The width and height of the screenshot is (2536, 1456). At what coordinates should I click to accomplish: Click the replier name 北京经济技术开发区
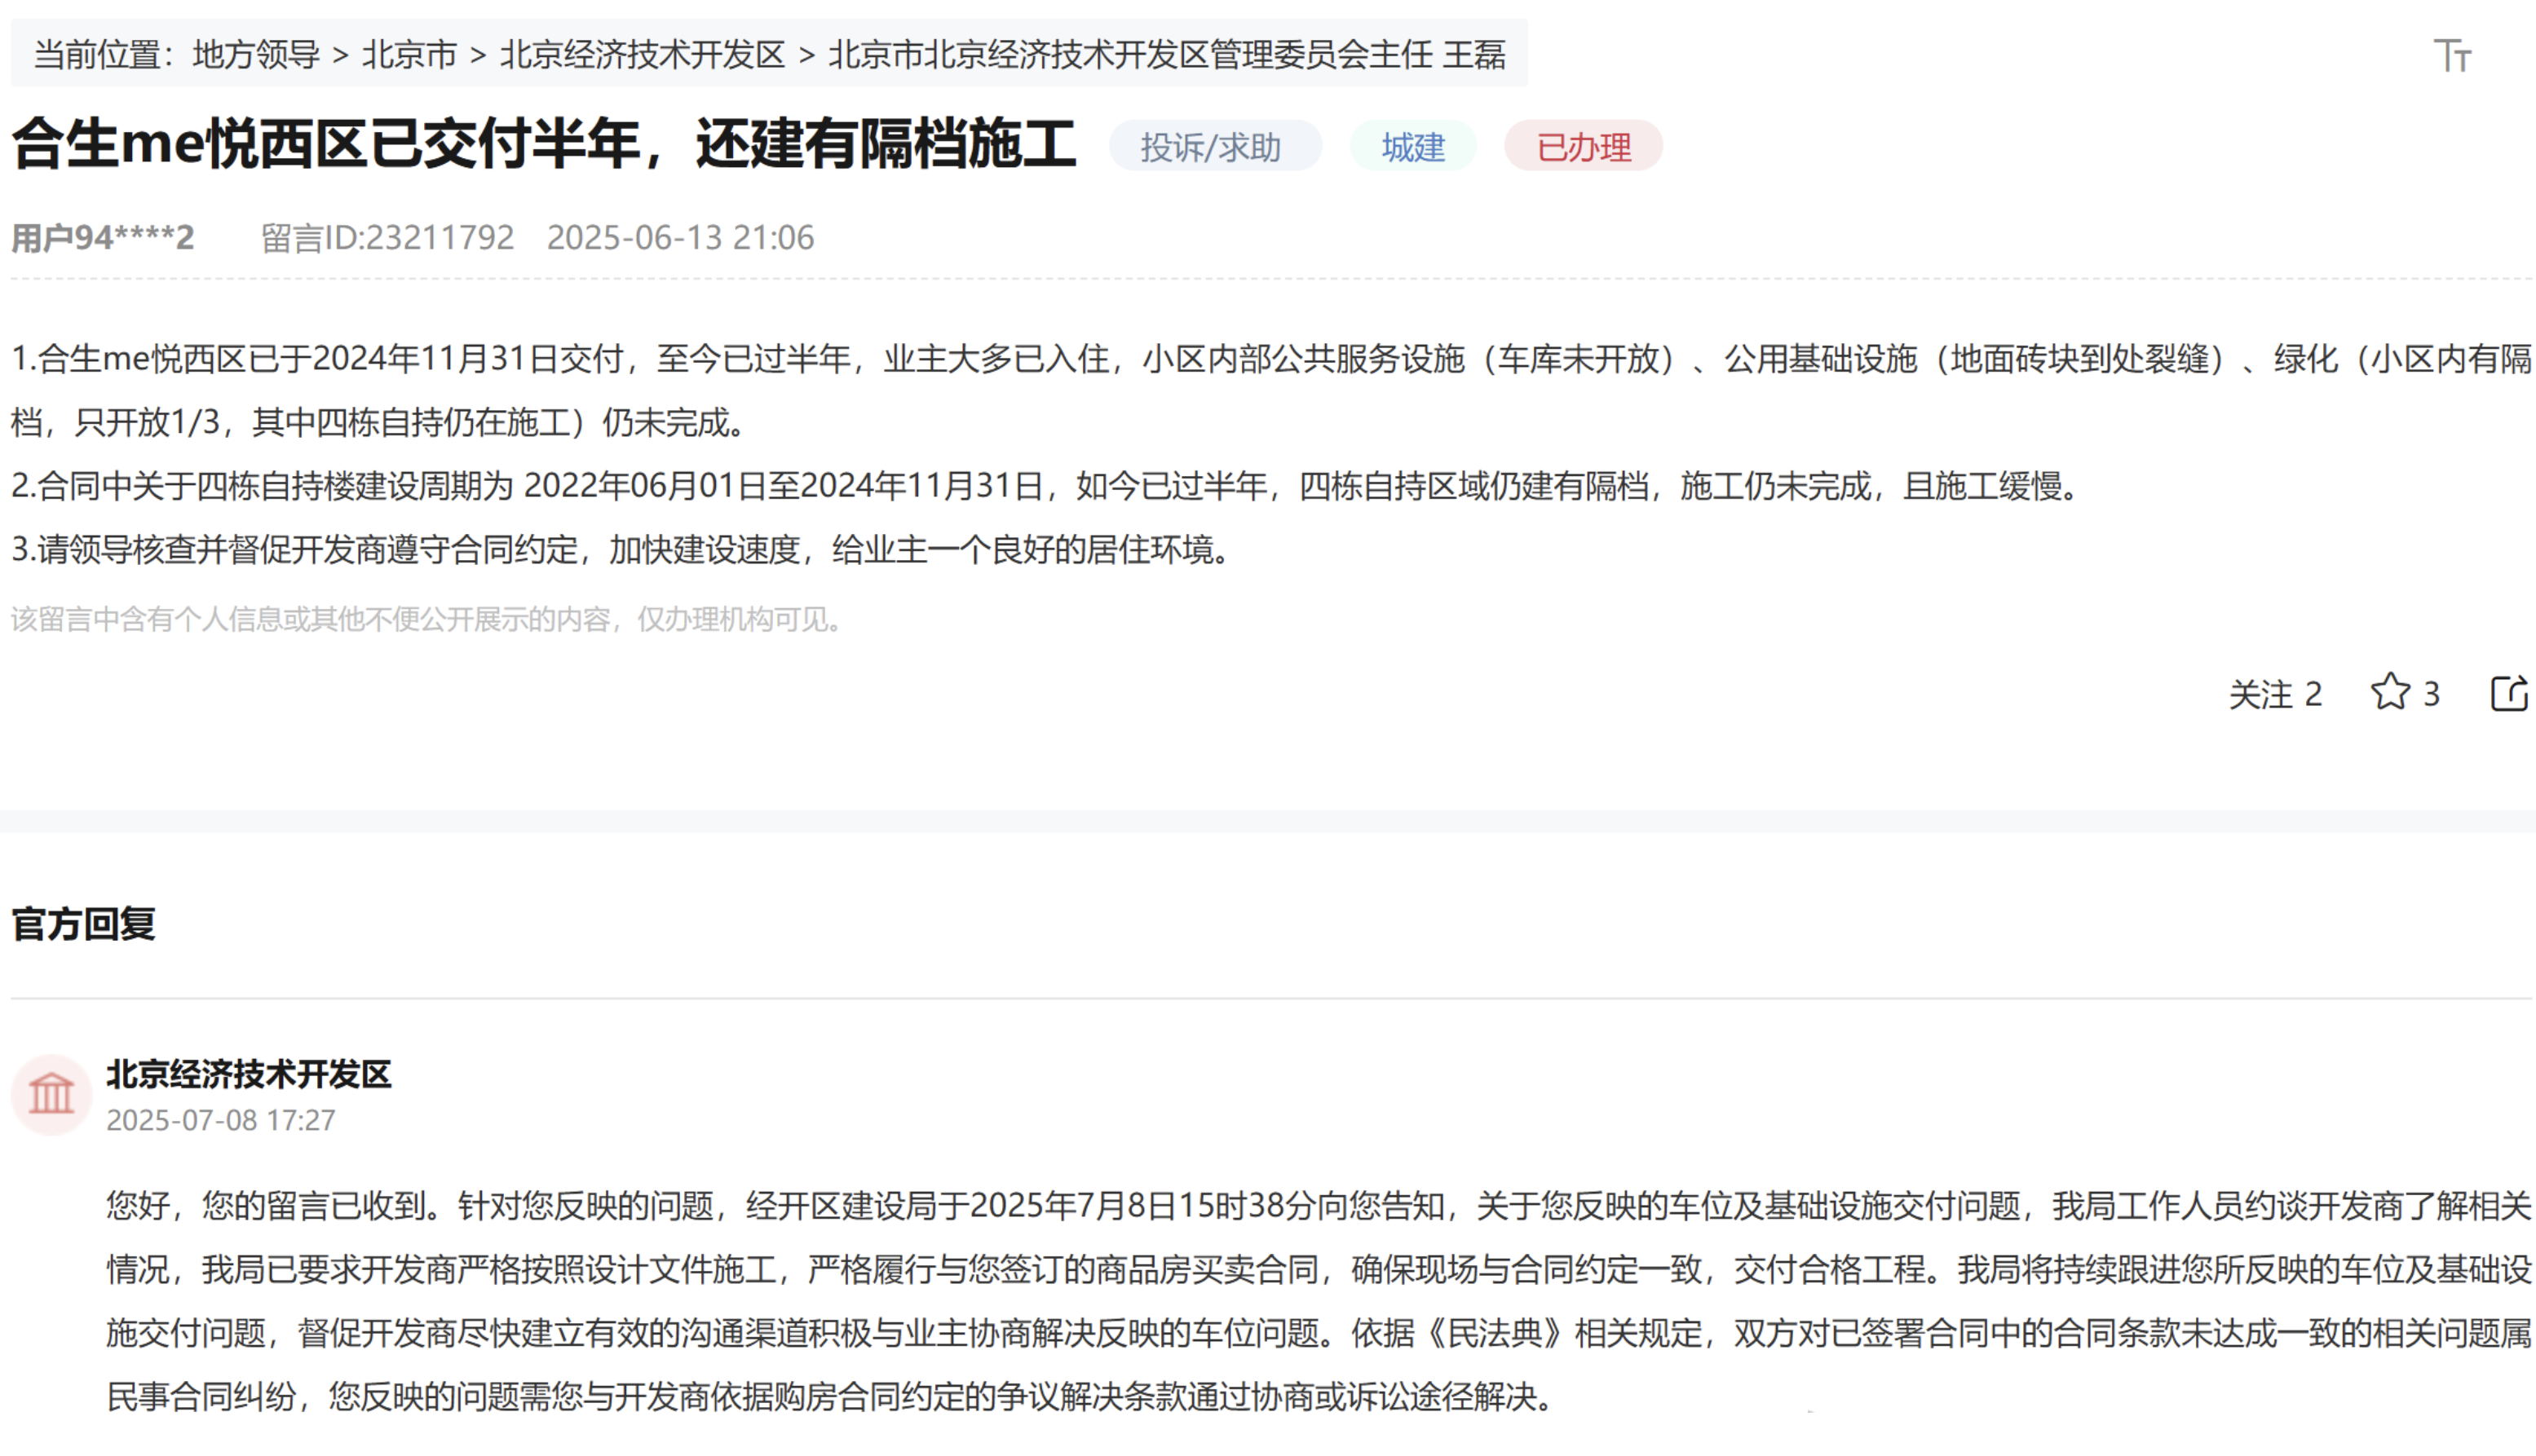249,1074
